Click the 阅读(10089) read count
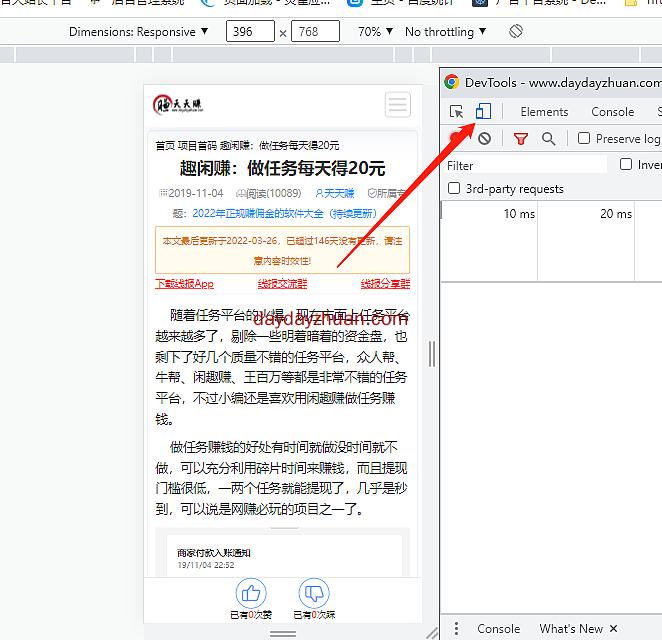Screen dimensions: 662x640 click(x=269, y=193)
